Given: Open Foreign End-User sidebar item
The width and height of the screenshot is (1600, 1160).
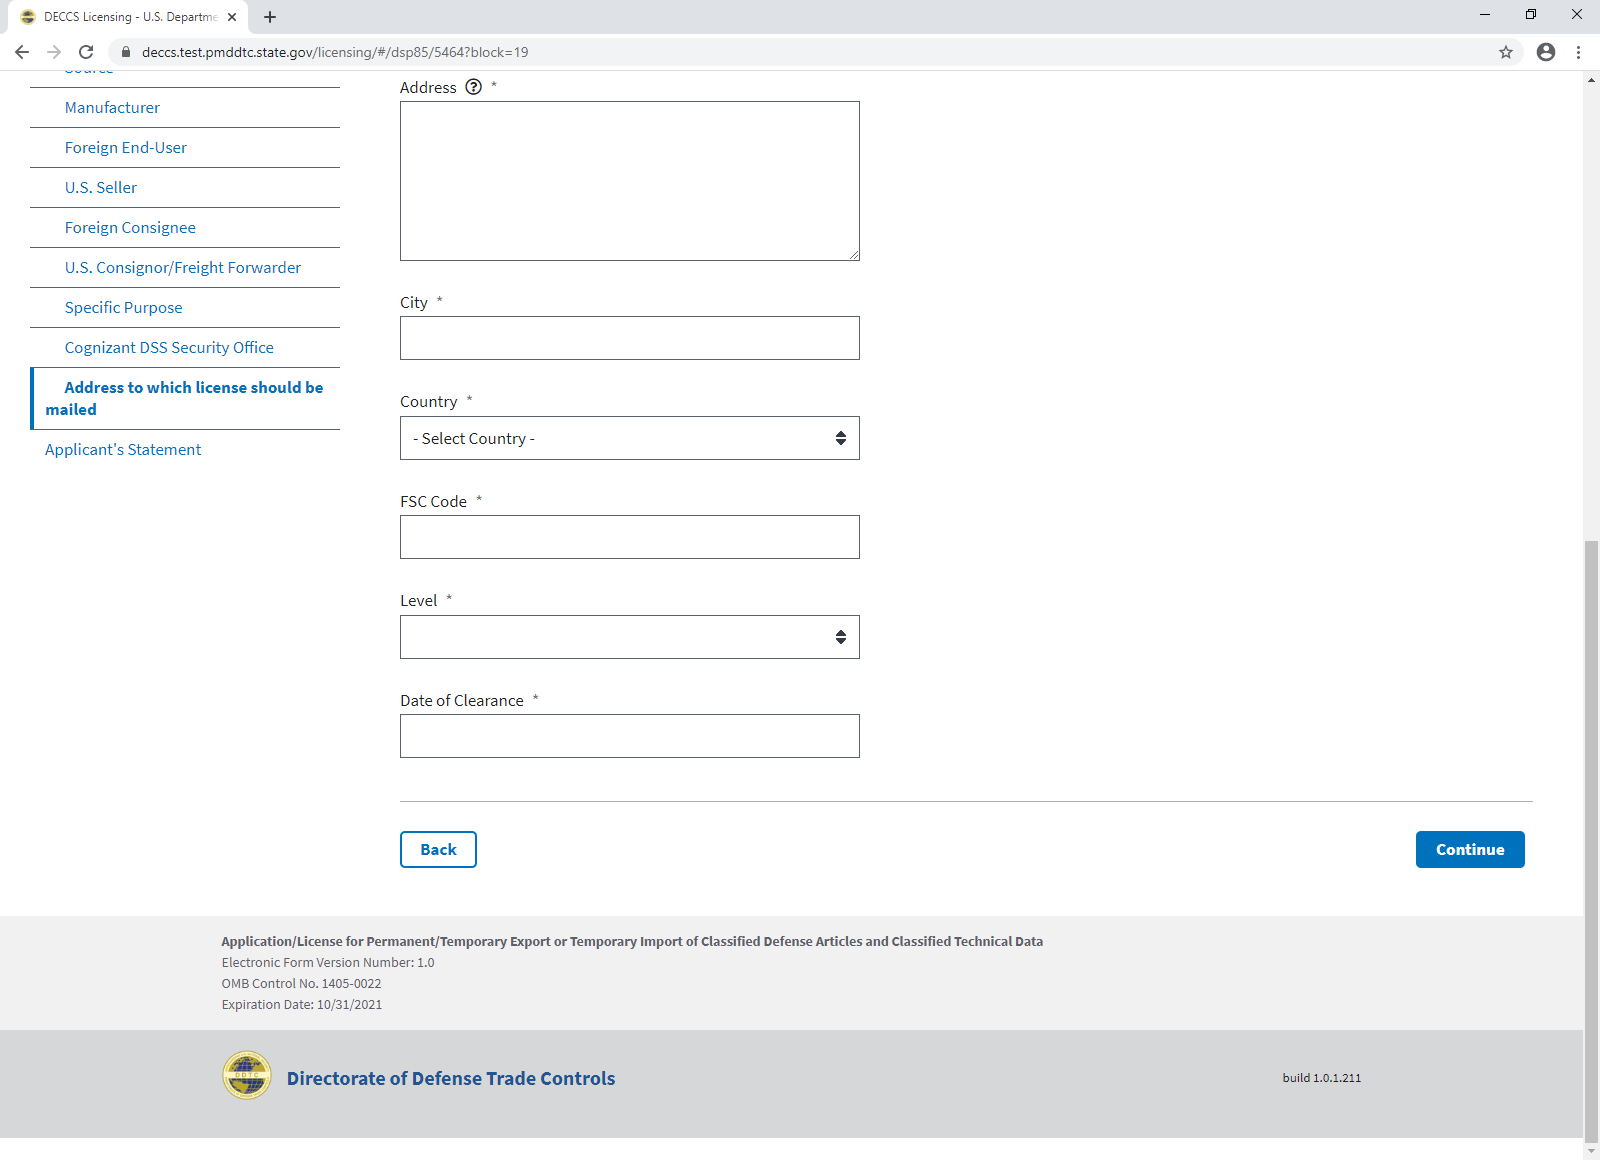Looking at the screenshot, I should click(x=126, y=148).
